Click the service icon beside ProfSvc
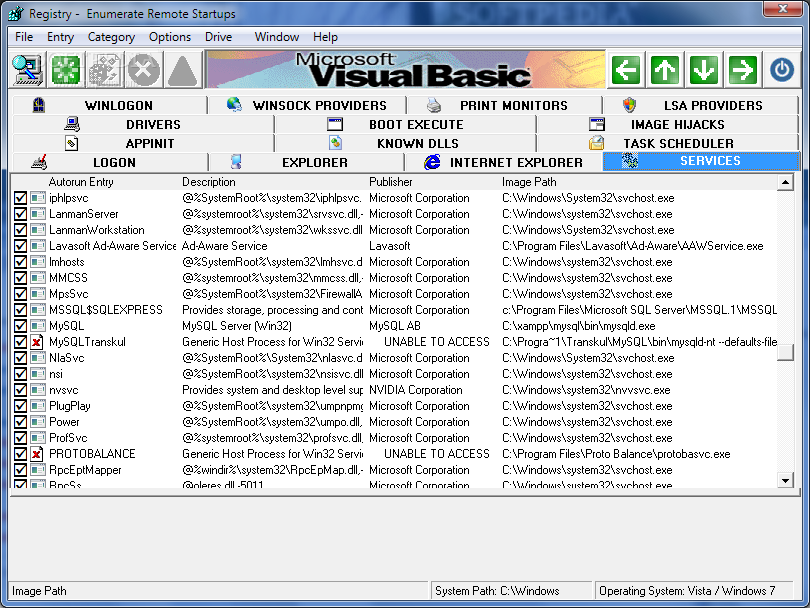This screenshot has height=608, width=810. tap(37, 438)
